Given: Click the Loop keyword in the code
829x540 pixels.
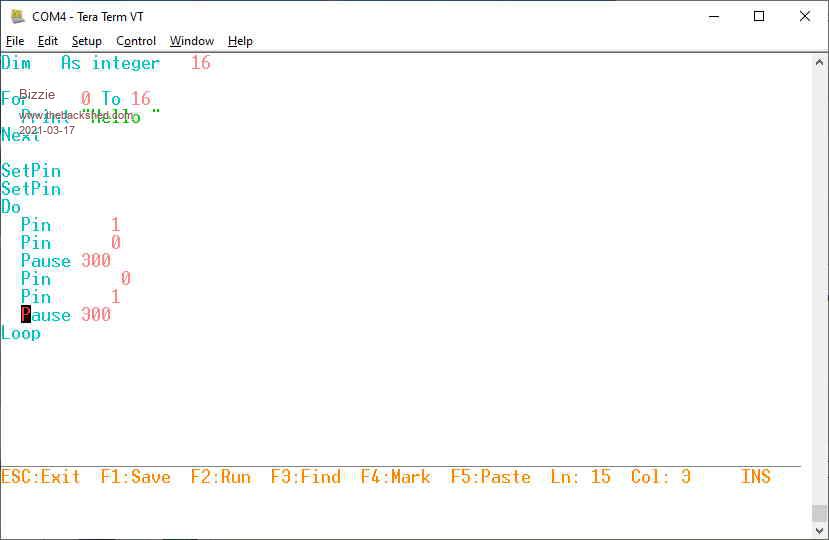Looking at the screenshot, I should [x=21, y=333].
